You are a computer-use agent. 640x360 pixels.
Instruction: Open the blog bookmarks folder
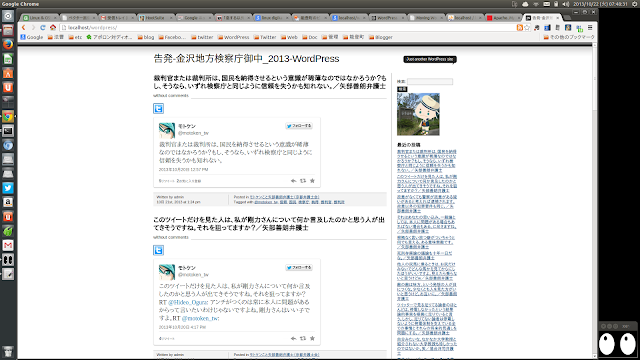(146, 37)
